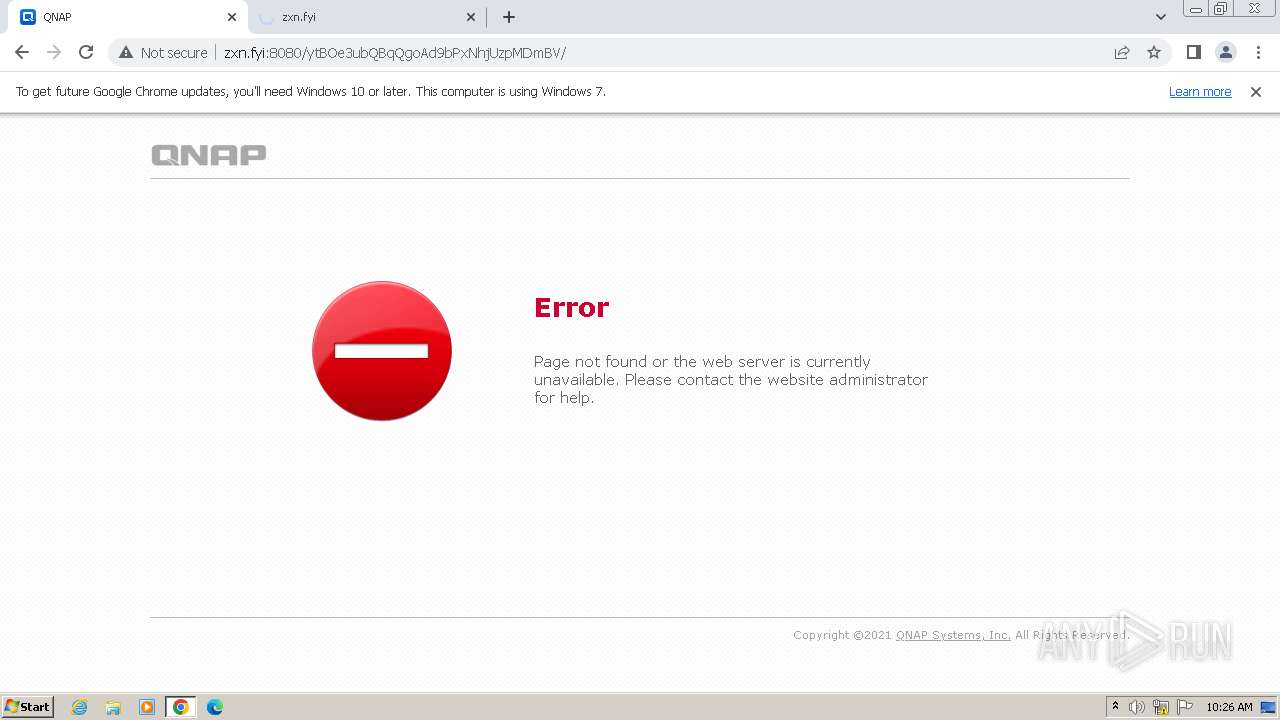This screenshot has width=1280, height=720.
Task: Open Windows Media Player from taskbar
Action: click(x=147, y=707)
